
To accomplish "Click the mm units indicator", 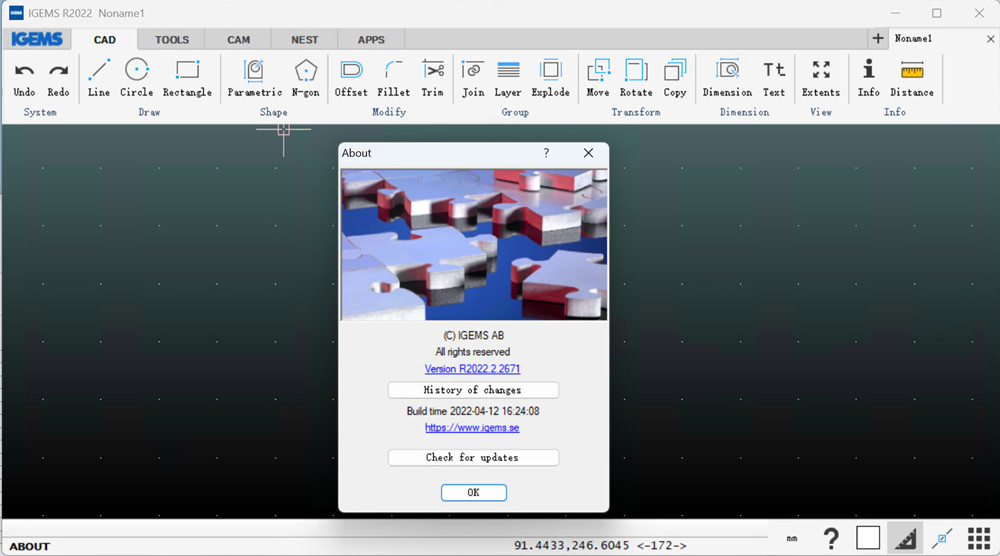I will [791, 539].
